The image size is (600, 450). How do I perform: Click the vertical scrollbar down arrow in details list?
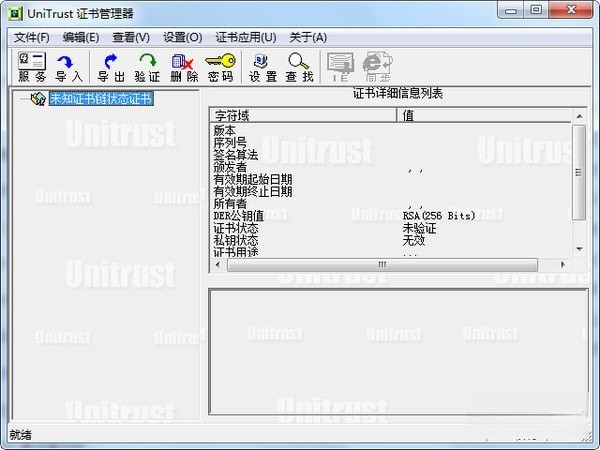pyautogui.click(x=579, y=247)
